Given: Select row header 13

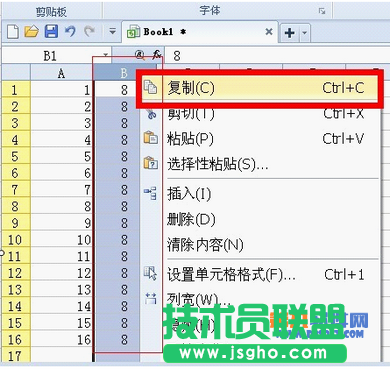Looking at the screenshot, I should click(16, 289).
